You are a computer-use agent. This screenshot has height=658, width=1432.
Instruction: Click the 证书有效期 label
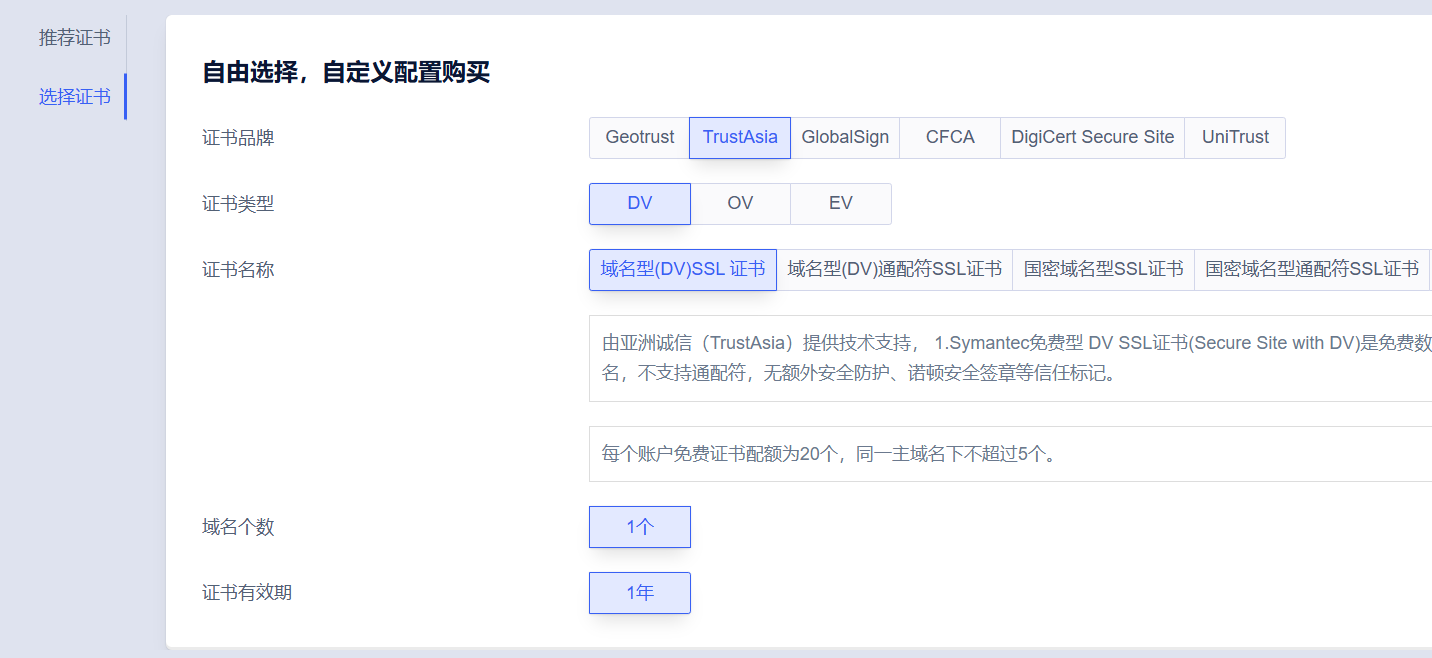[x=247, y=593]
